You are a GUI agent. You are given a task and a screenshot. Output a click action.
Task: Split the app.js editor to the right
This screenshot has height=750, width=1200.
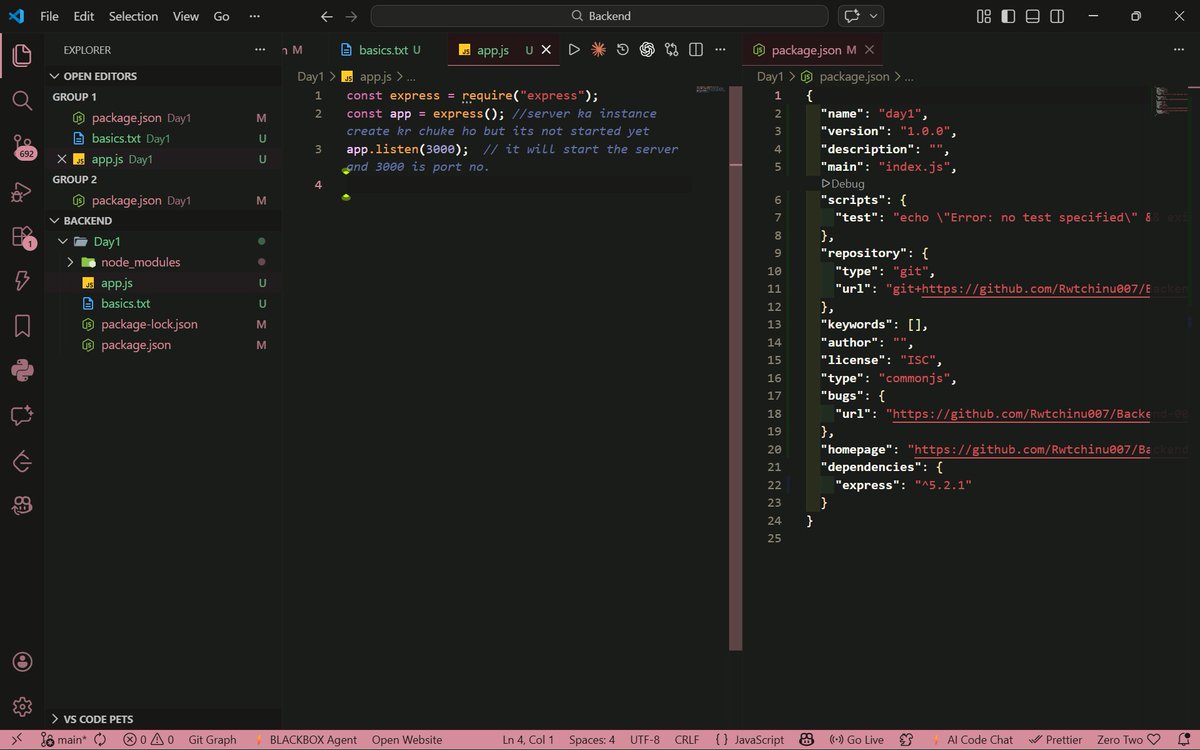[x=696, y=49]
